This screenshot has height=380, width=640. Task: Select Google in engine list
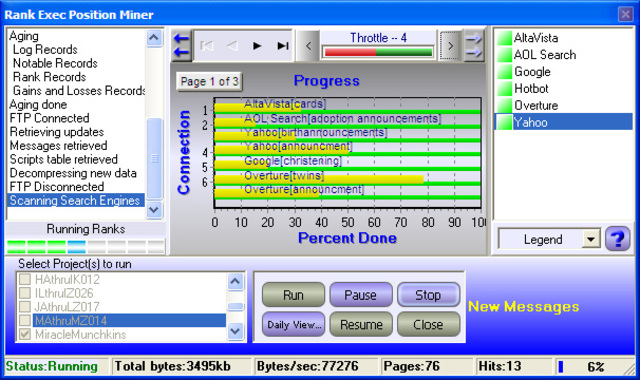(532, 72)
